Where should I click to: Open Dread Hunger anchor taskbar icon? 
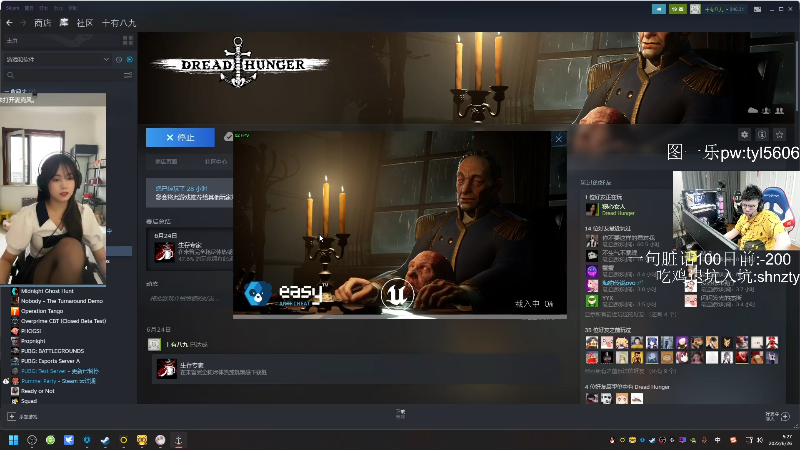pos(179,440)
